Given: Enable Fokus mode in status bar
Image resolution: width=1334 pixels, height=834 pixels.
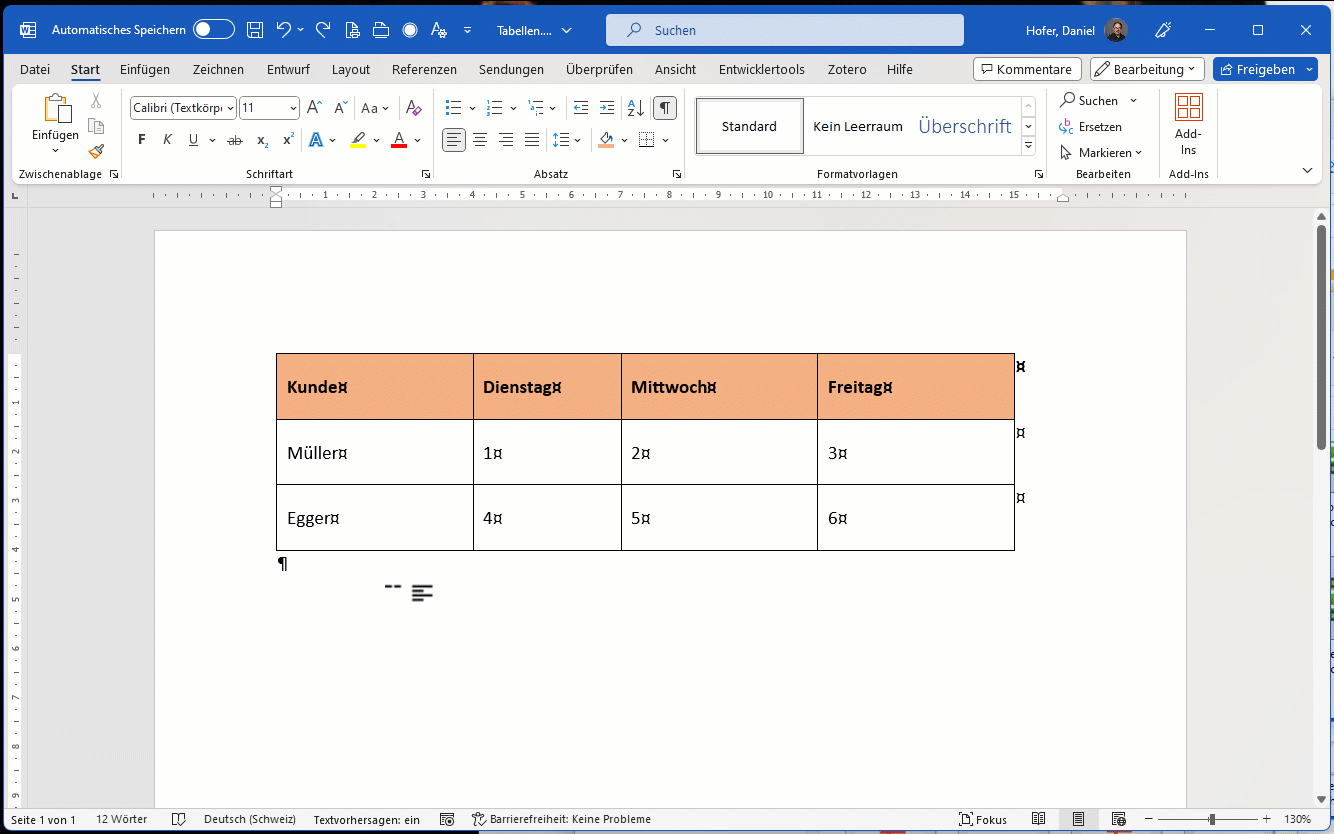Looking at the screenshot, I should point(983,819).
